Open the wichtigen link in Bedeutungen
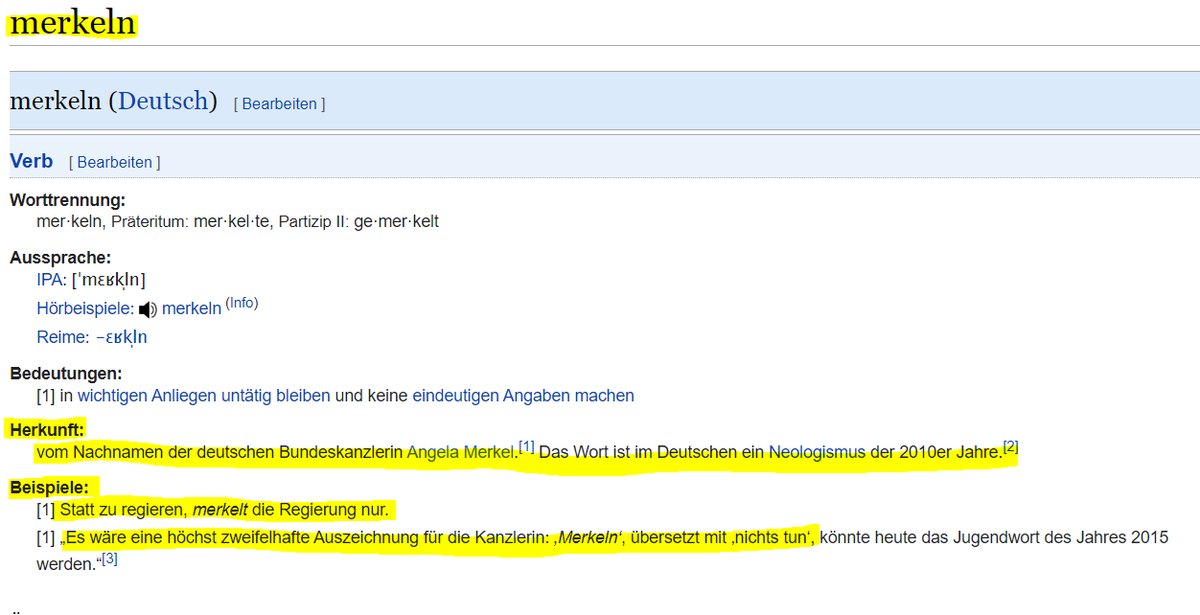 [x=112, y=395]
